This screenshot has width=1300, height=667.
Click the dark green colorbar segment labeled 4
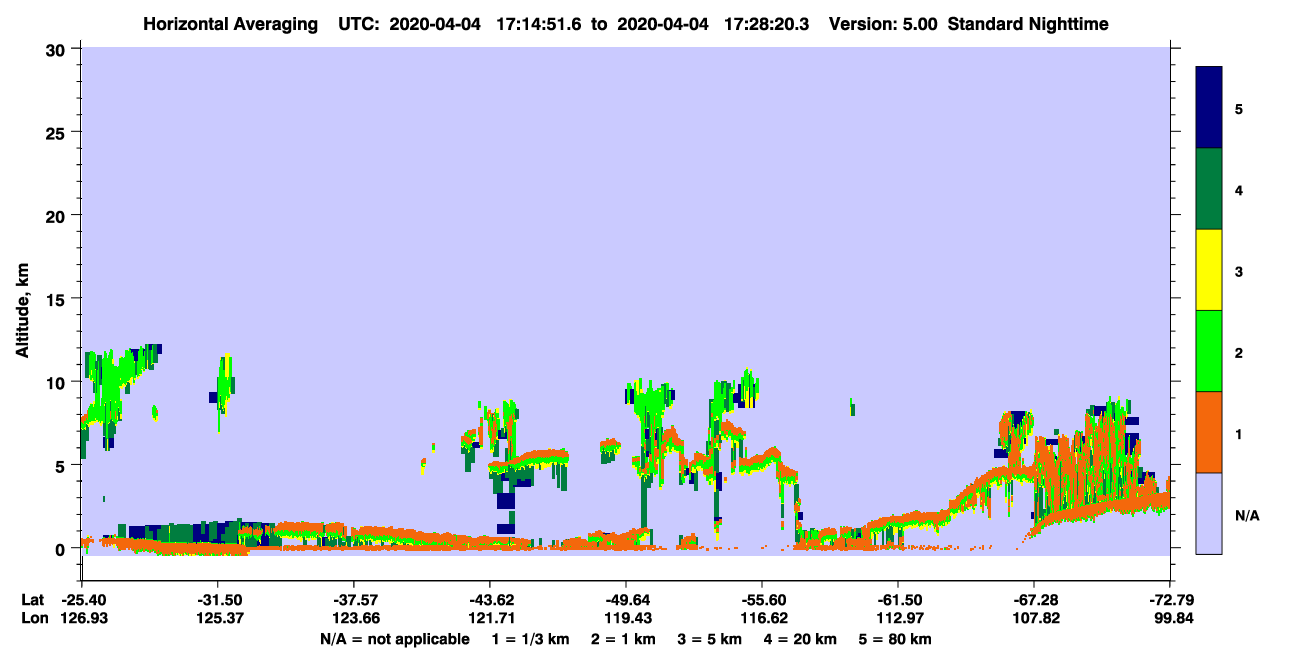(1209, 189)
